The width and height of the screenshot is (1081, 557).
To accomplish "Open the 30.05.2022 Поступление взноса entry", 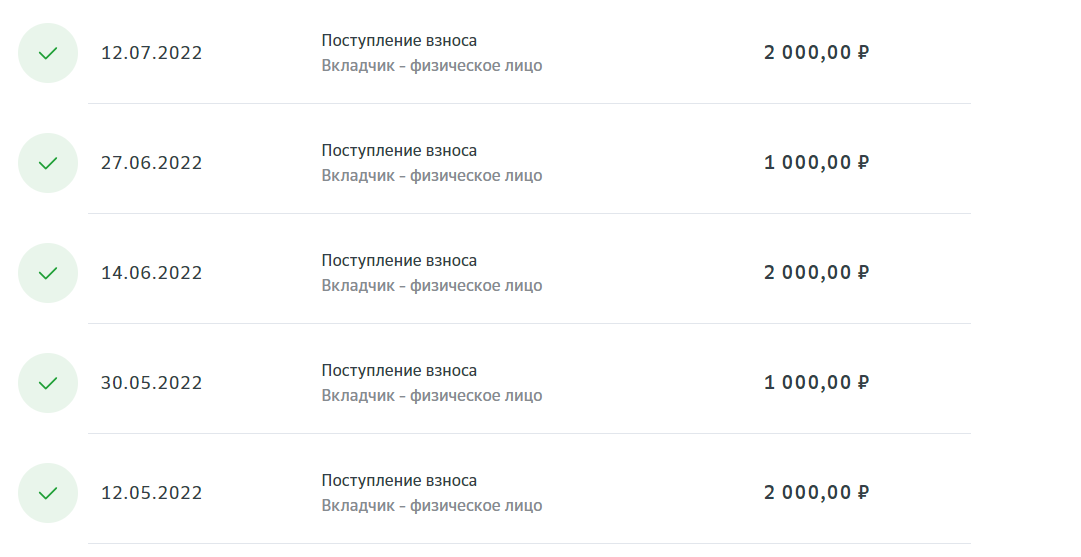I will 399,371.
